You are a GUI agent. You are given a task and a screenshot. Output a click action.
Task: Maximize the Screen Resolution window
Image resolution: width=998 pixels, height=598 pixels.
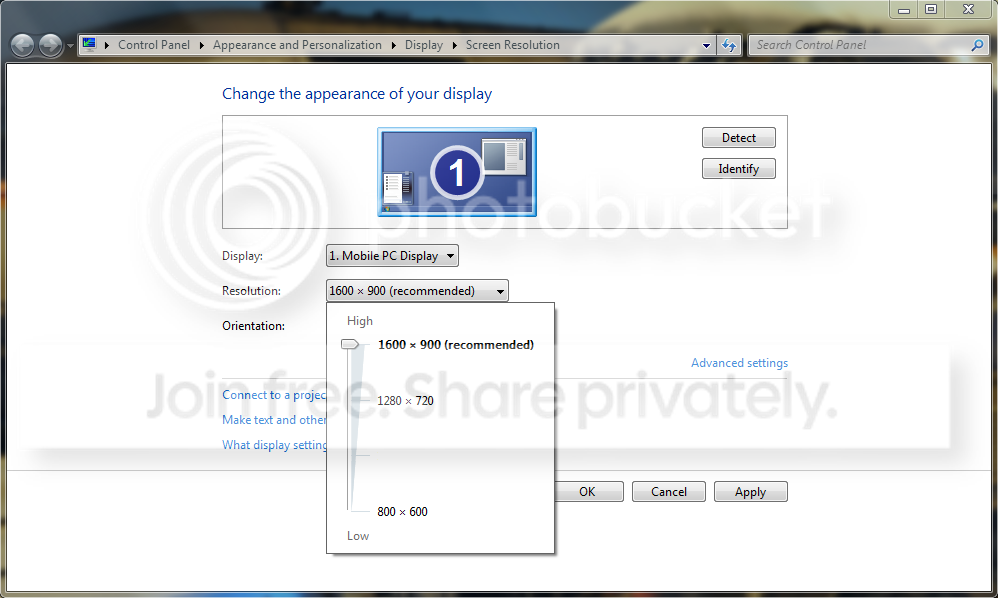931,10
